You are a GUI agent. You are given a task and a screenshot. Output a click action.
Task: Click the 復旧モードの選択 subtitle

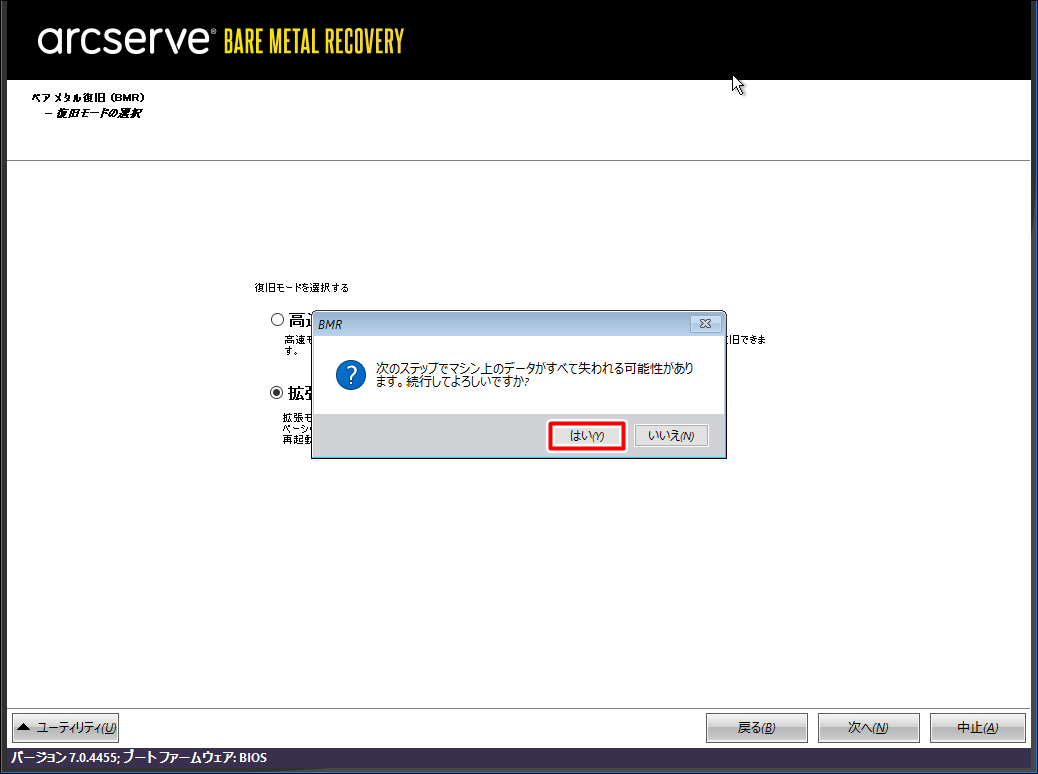click(x=99, y=113)
